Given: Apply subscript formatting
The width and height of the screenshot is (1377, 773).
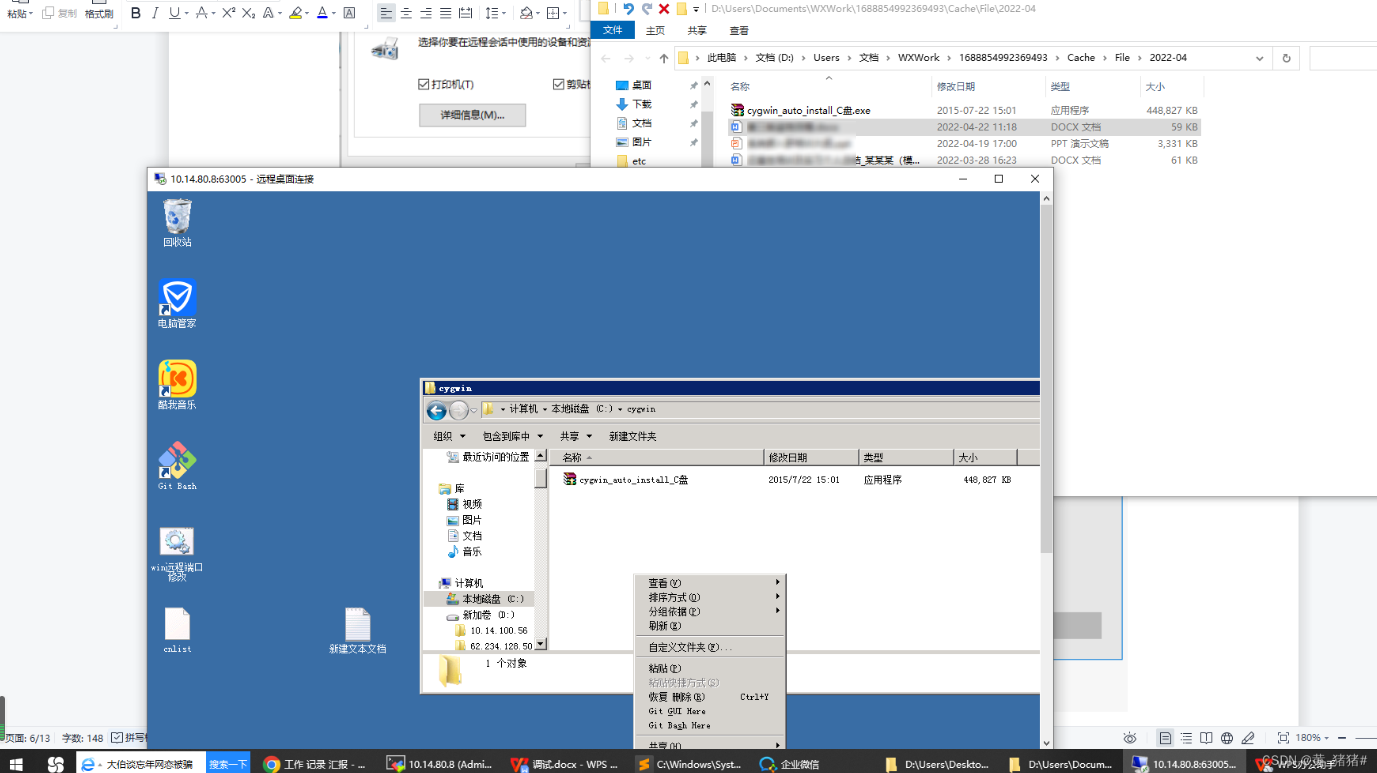Looking at the screenshot, I should click(x=248, y=13).
